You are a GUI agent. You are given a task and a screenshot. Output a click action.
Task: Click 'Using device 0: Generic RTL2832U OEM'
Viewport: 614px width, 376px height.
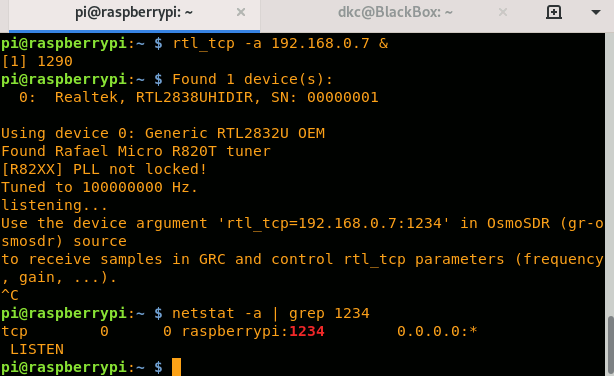pos(163,133)
